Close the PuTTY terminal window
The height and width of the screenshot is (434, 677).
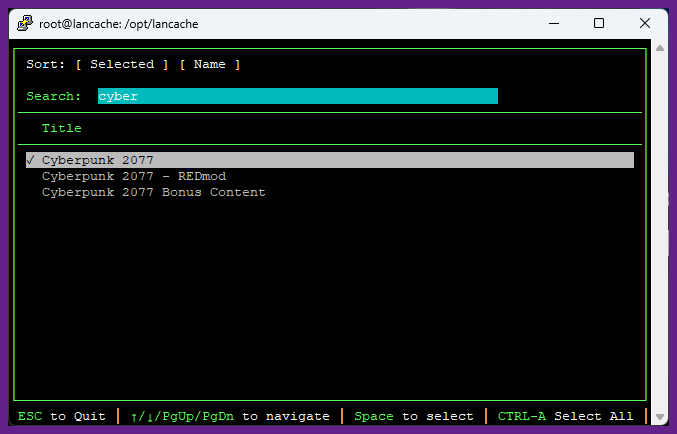(x=645, y=23)
